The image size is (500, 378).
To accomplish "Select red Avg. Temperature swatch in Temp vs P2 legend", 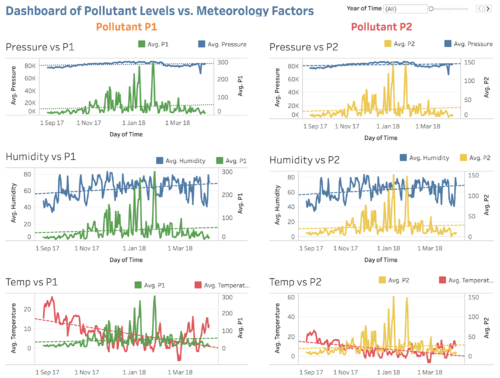I will click(x=442, y=280).
